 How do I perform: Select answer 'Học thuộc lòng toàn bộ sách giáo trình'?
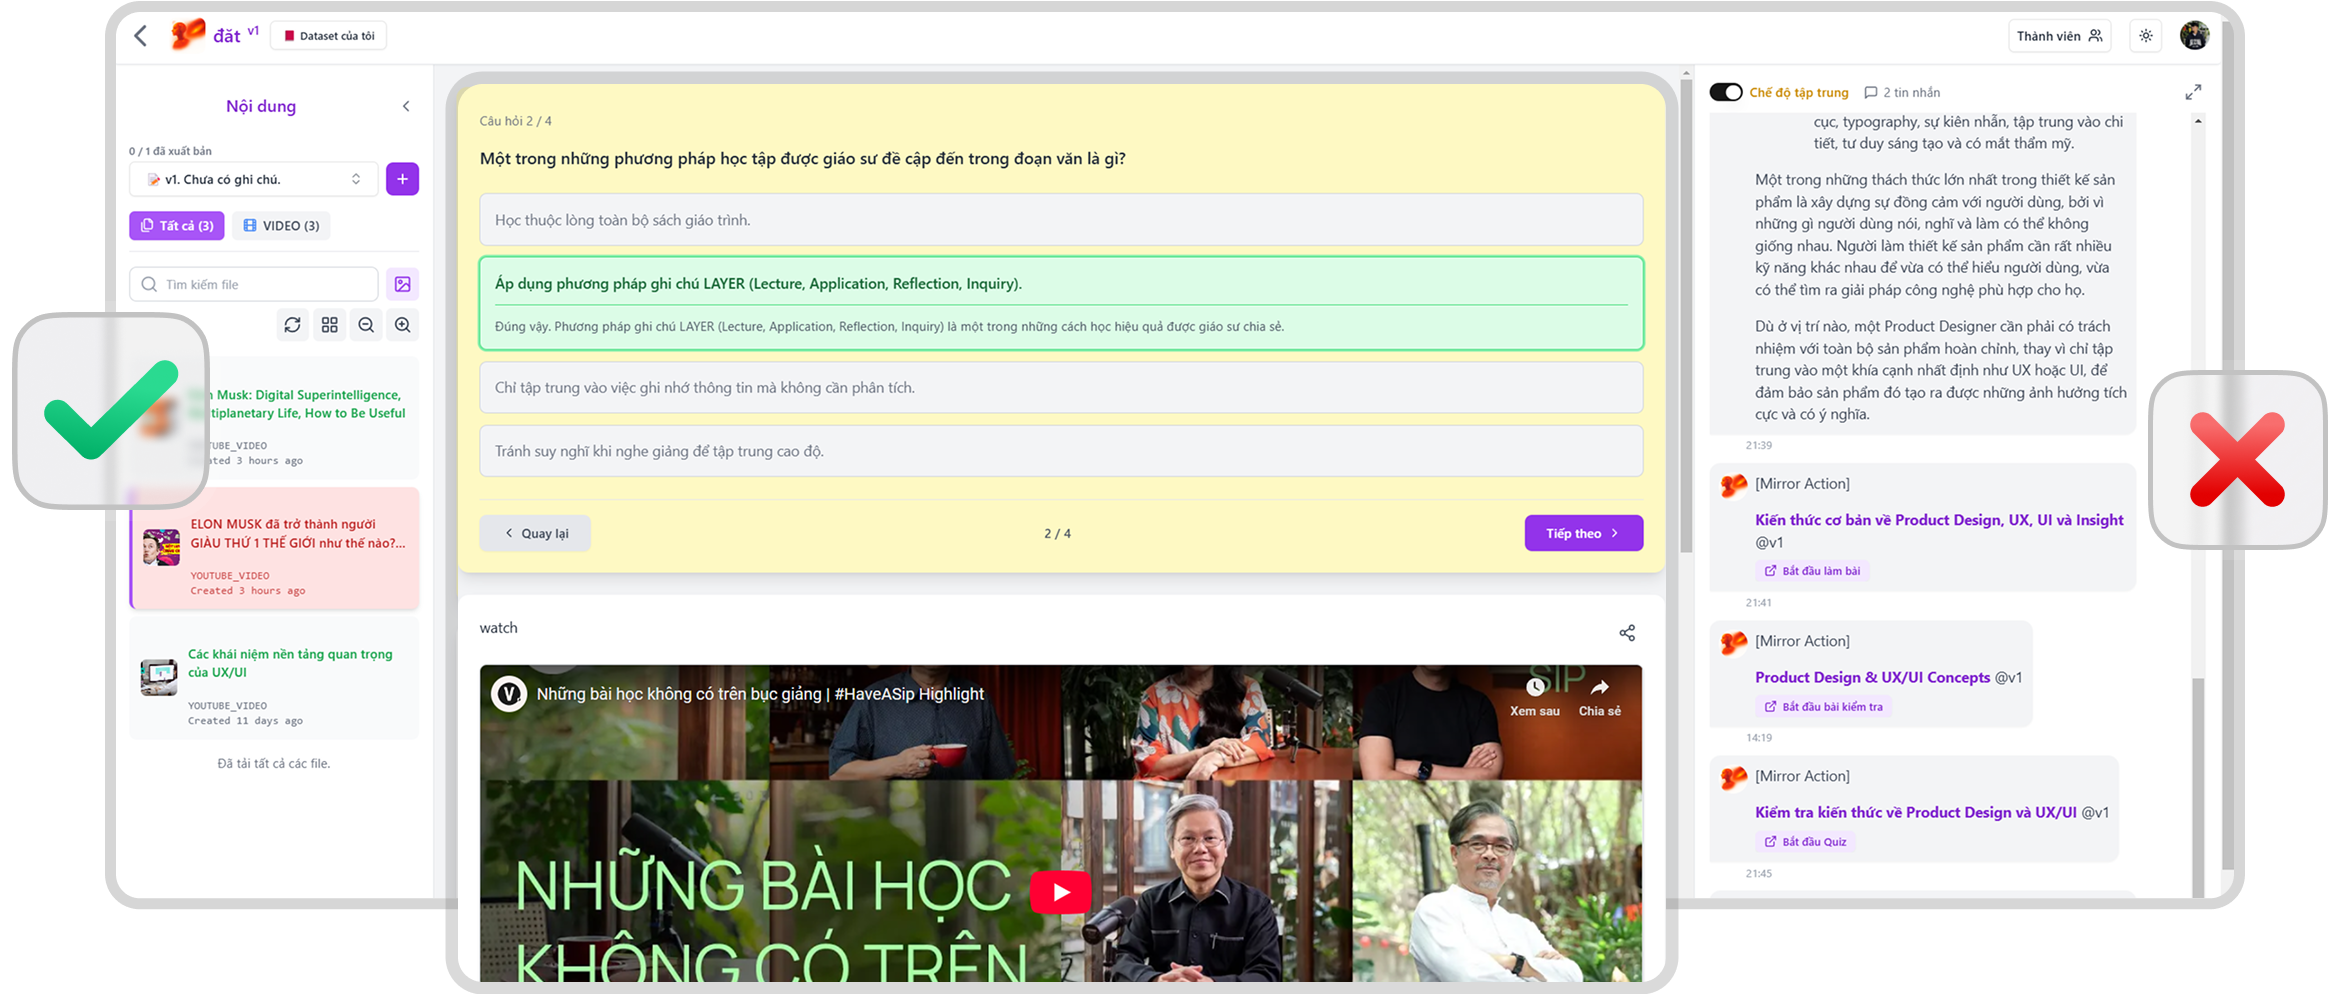pyautogui.click(x=1060, y=220)
